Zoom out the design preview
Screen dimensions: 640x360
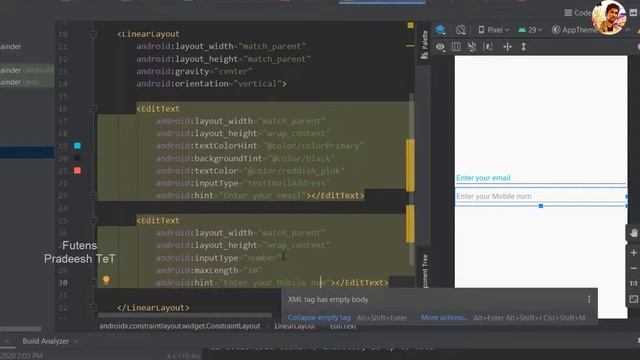[x=633, y=269]
